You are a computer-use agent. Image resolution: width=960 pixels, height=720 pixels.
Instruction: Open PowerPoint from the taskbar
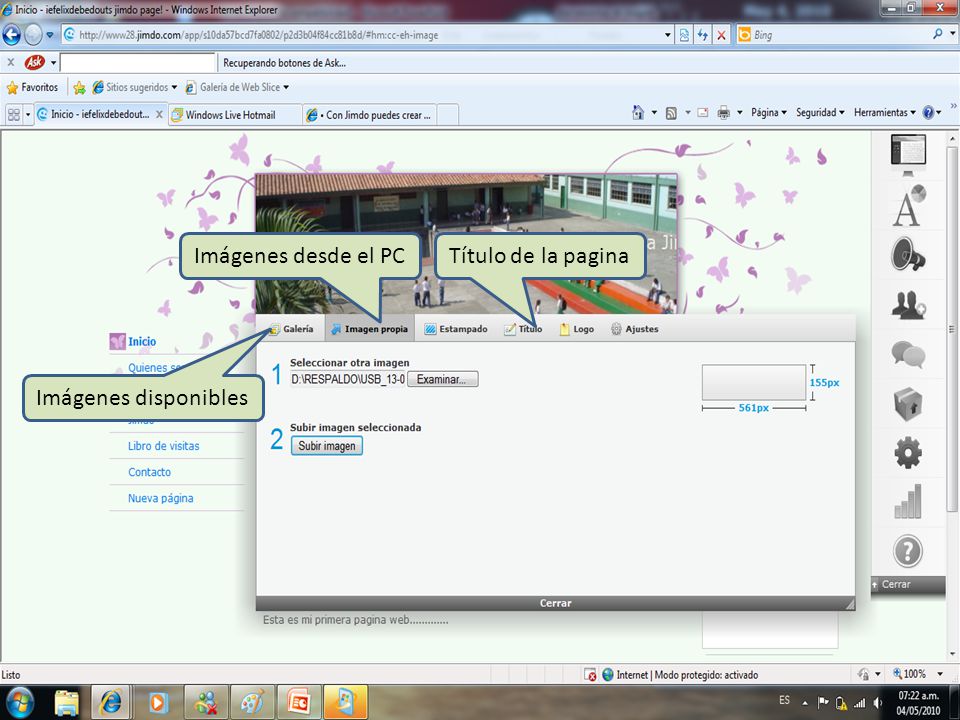click(x=299, y=702)
